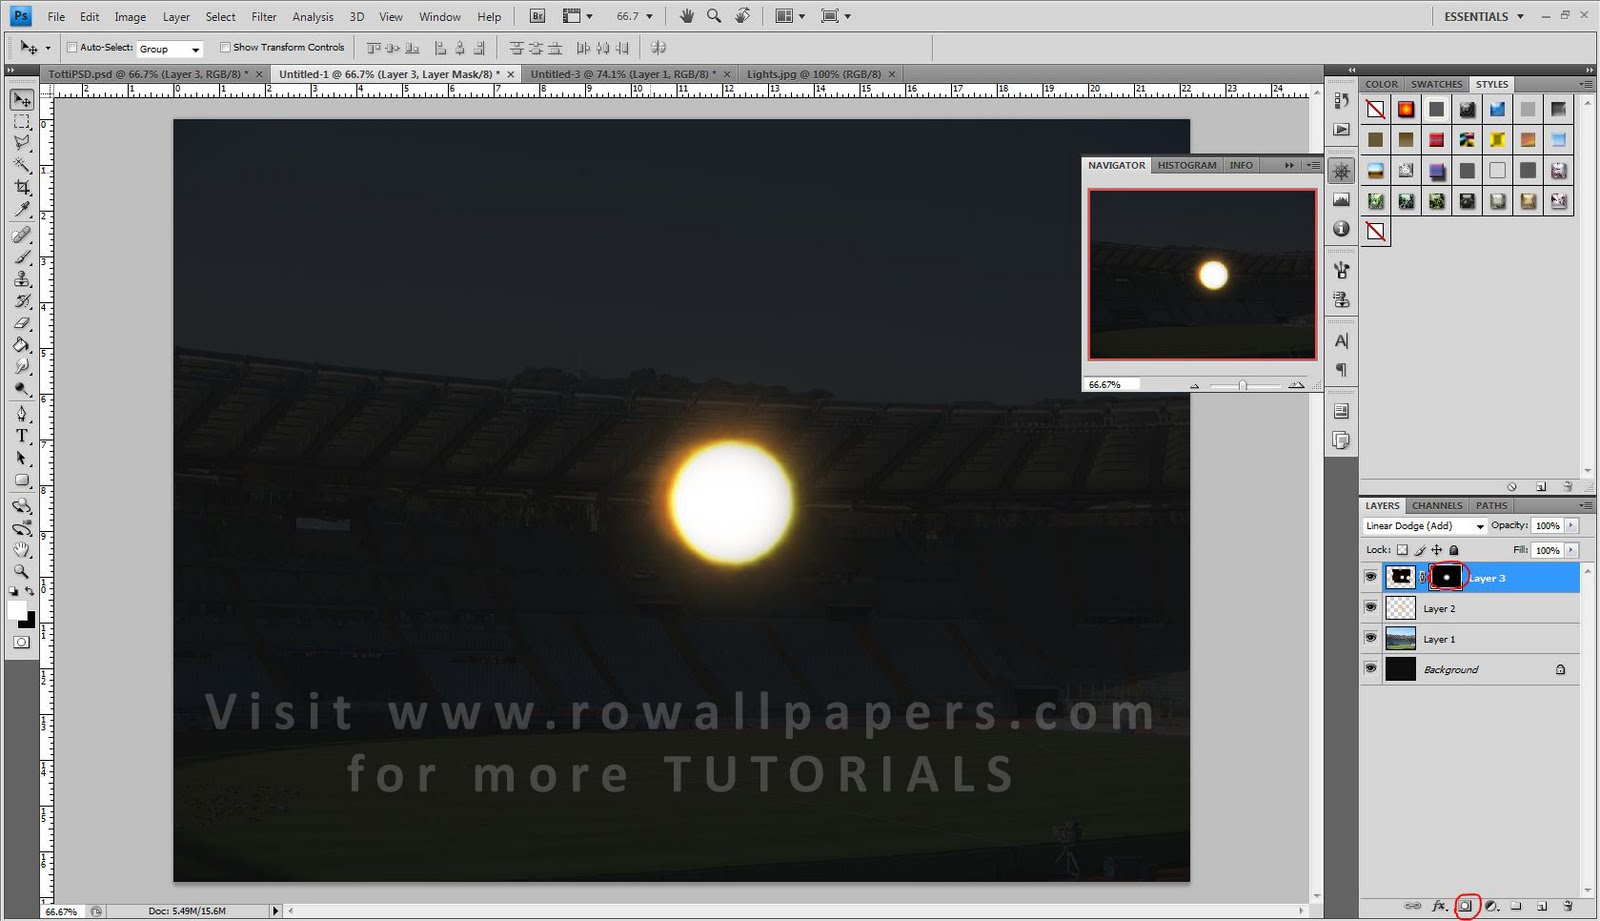The height and width of the screenshot is (921, 1600).
Task: Toggle Lock Position in Layers panel
Action: point(1437,550)
